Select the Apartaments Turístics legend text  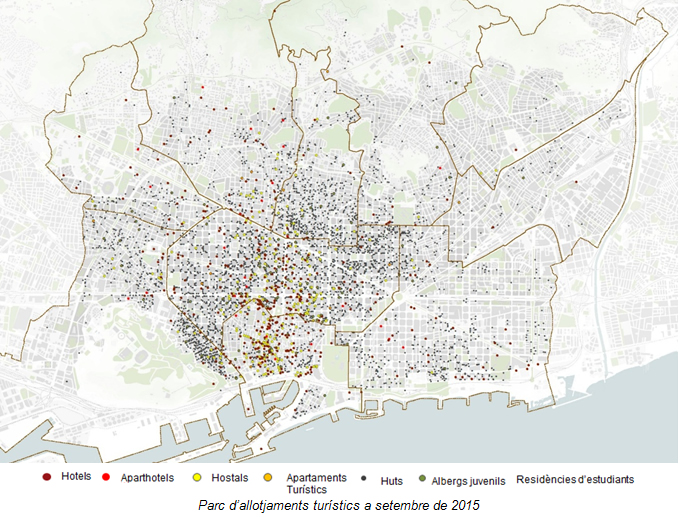tap(316, 484)
